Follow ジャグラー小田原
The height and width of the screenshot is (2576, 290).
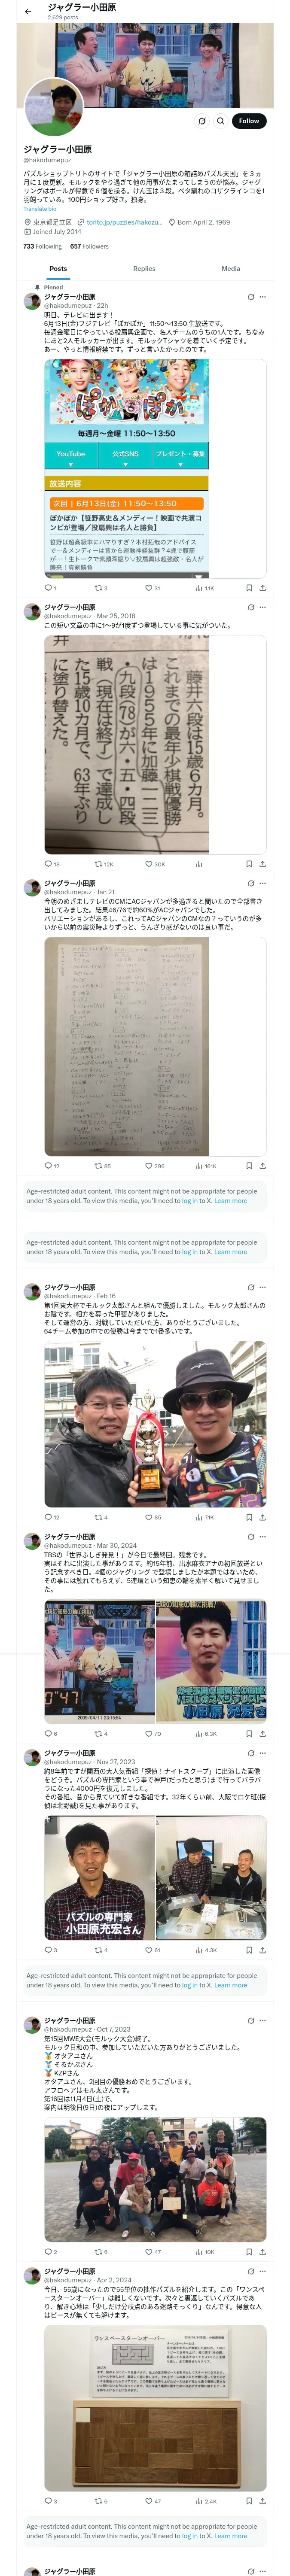[x=249, y=121]
